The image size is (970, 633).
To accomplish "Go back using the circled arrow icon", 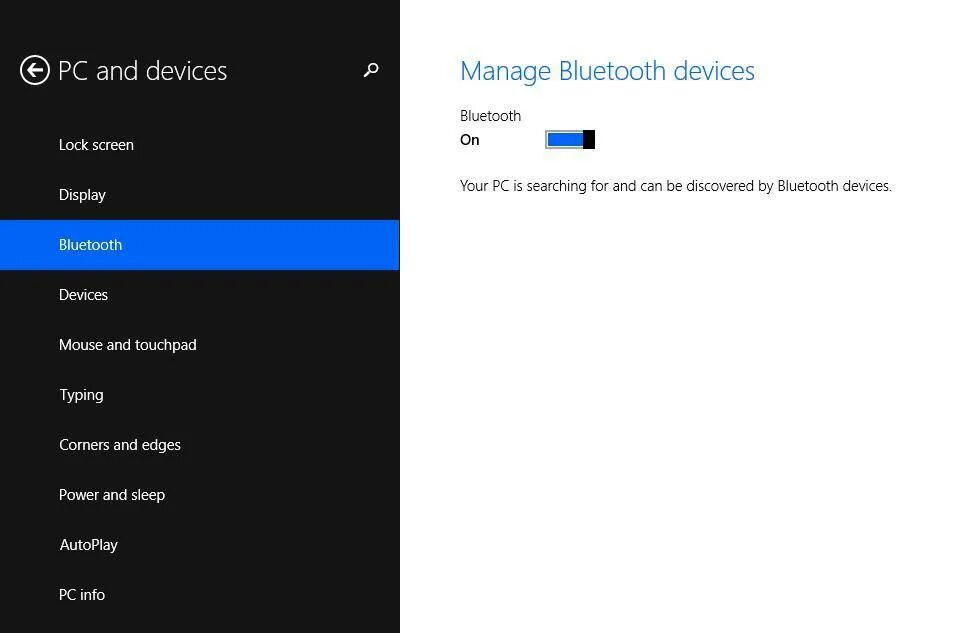I will (x=35, y=70).
